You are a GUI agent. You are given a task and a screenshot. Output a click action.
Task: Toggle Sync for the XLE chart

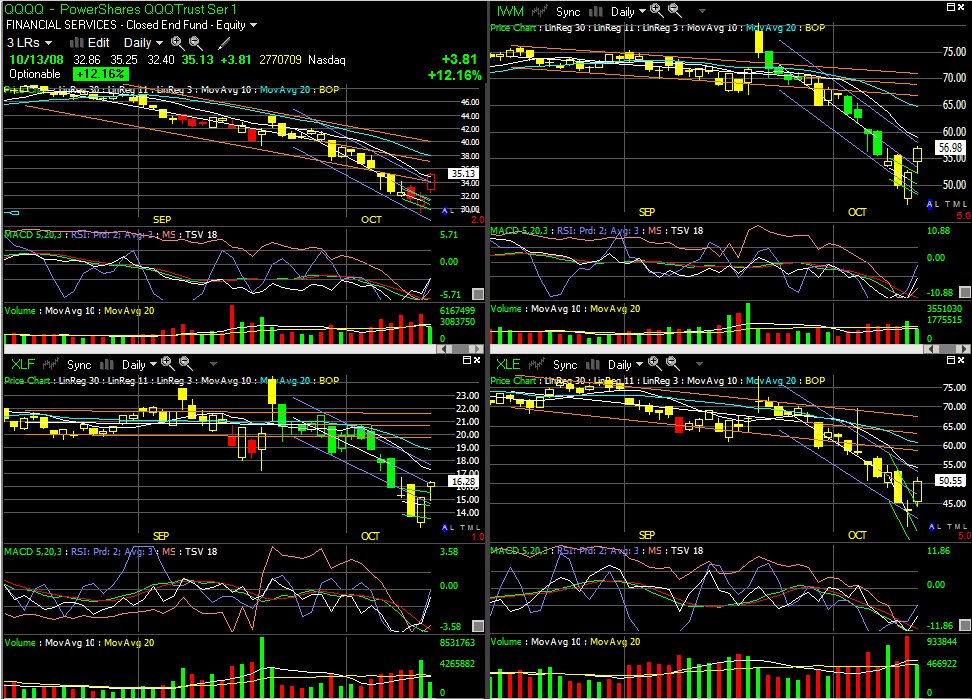565,365
